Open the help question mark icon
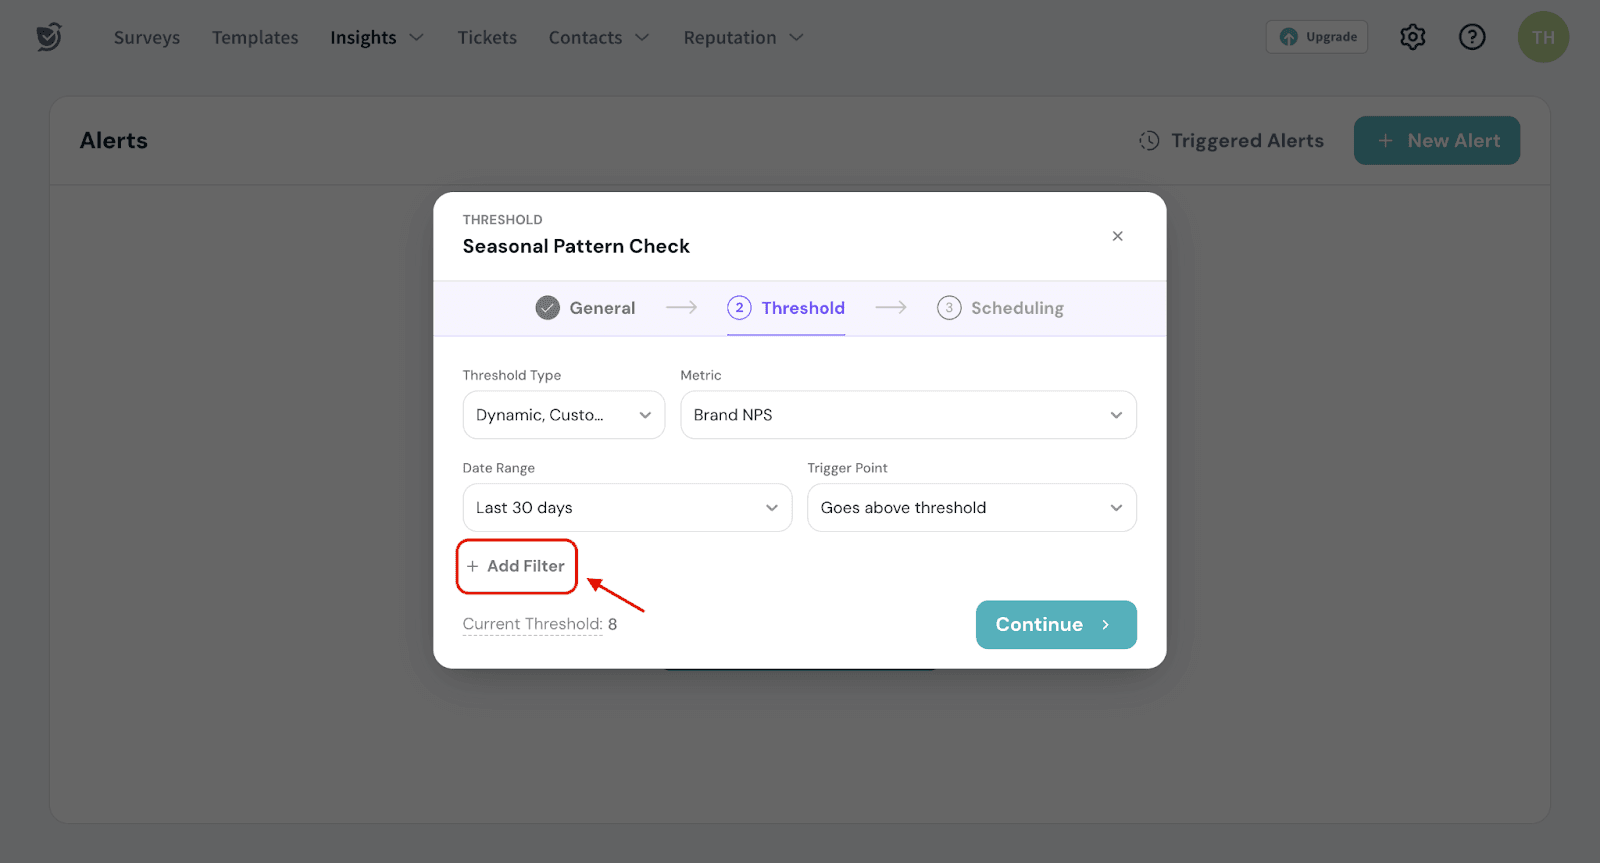This screenshot has width=1600, height=863. coord(1472,37)
